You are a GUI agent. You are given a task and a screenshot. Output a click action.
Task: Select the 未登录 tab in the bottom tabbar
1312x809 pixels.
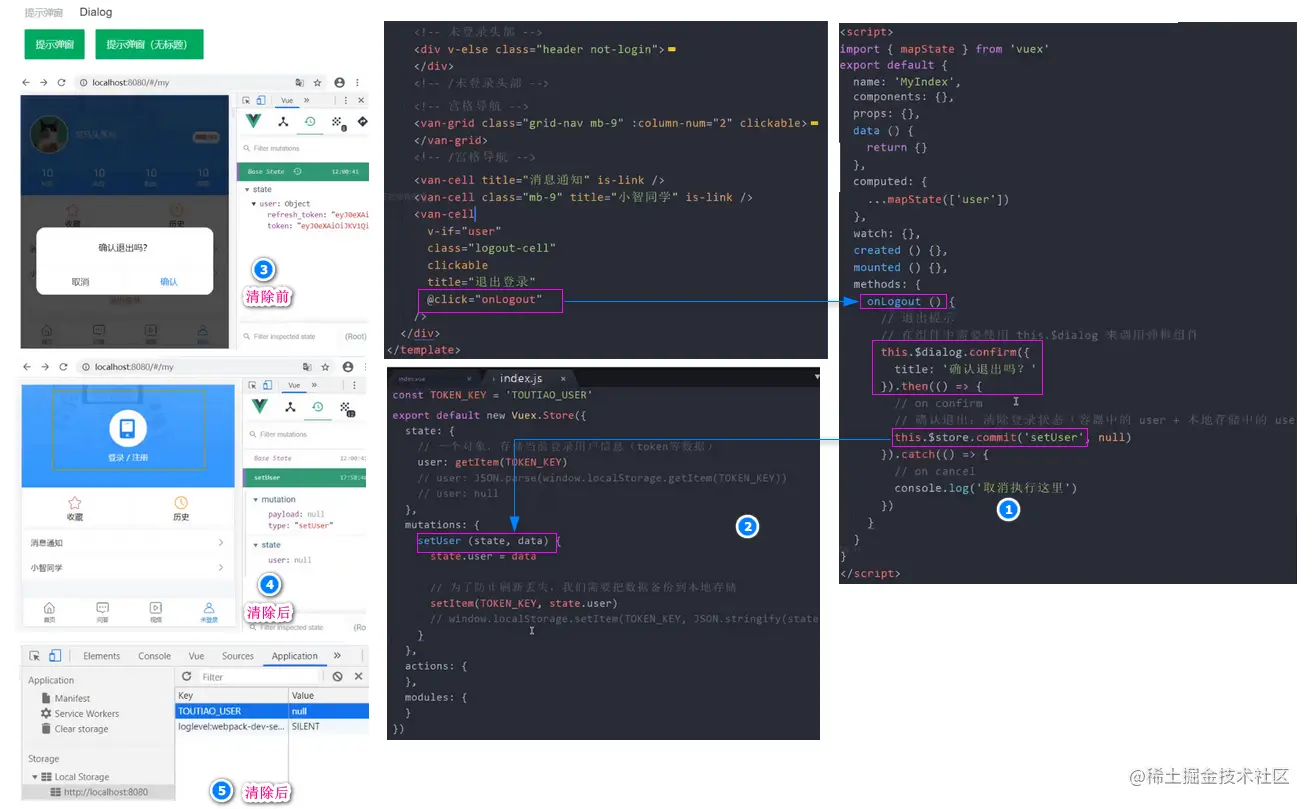pos(208,612)
